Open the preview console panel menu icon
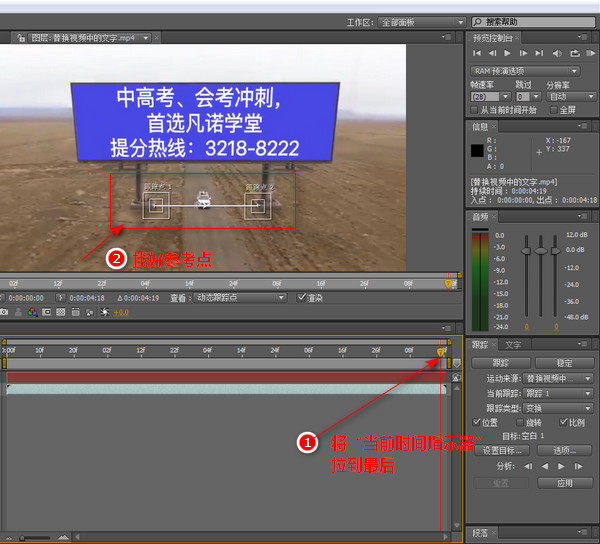 coord(583,37)
